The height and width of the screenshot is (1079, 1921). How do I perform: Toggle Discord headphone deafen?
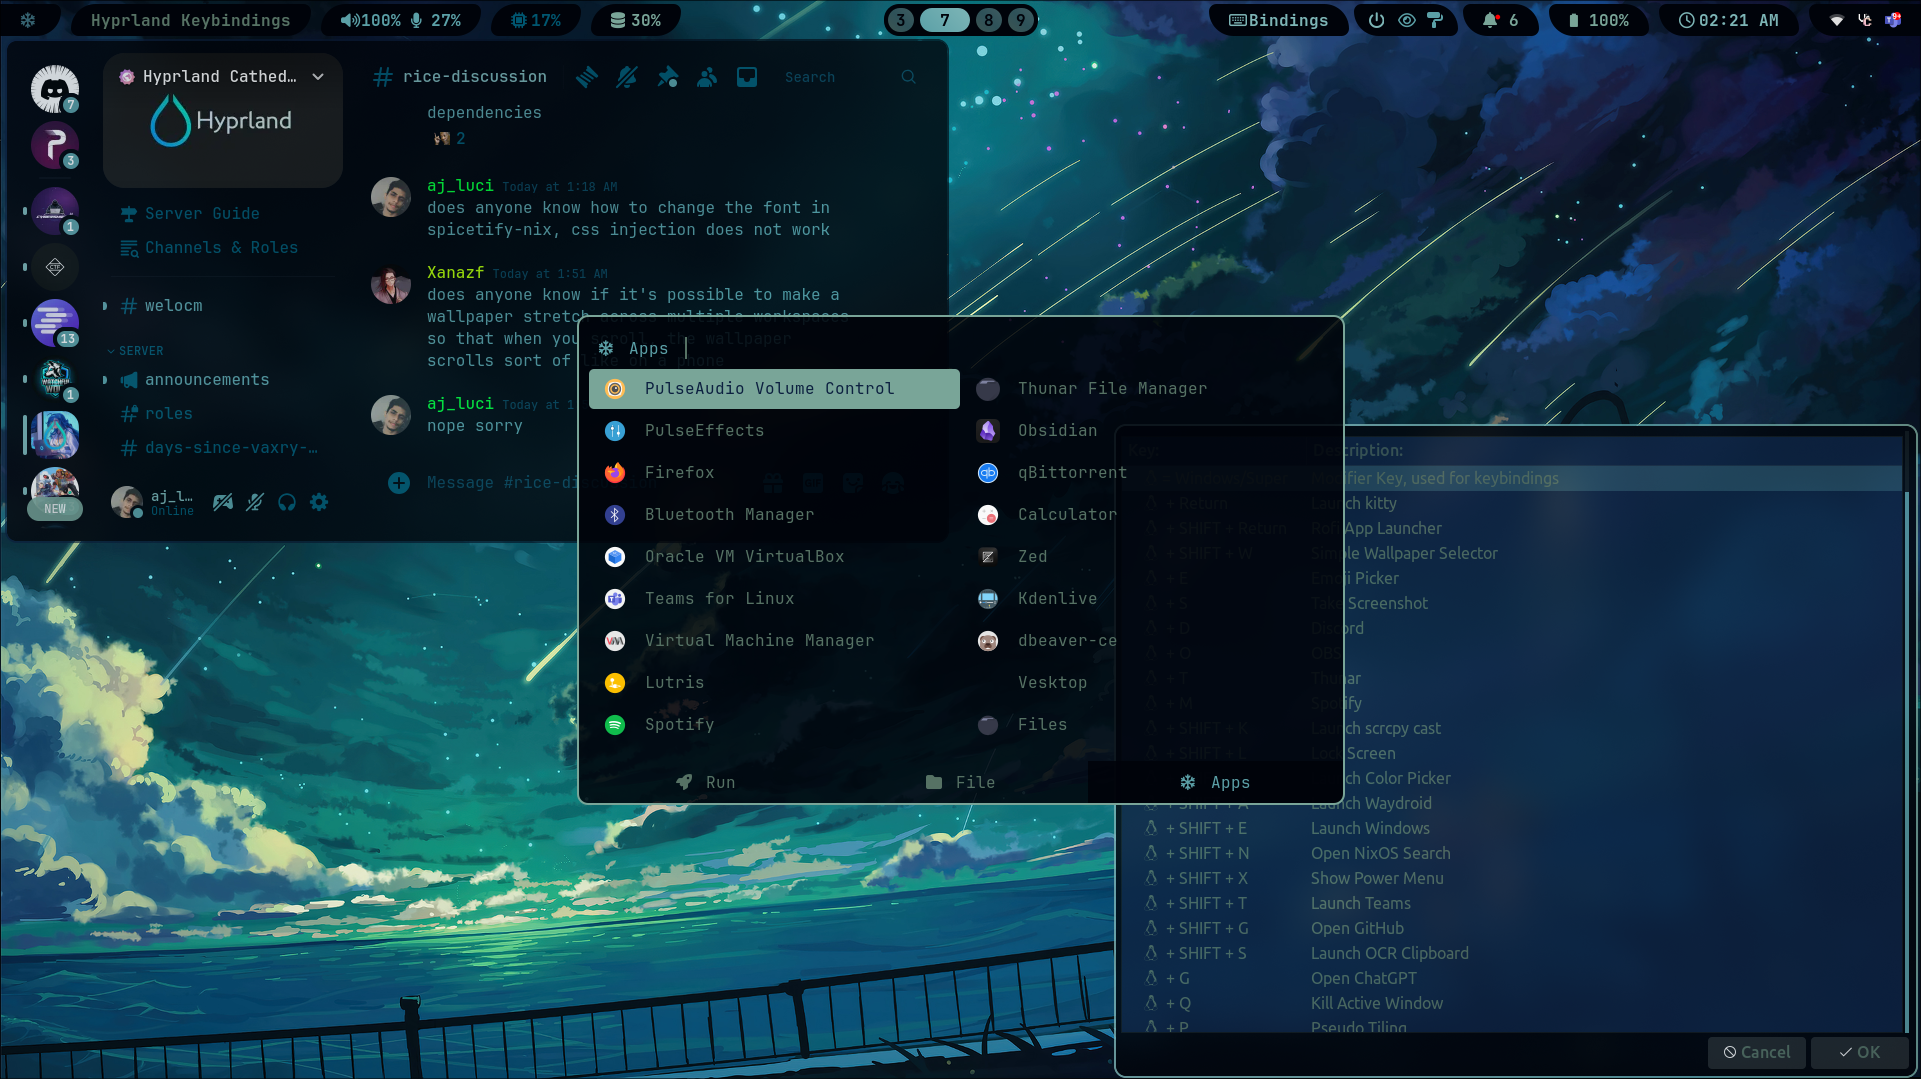tap(287, 502)
